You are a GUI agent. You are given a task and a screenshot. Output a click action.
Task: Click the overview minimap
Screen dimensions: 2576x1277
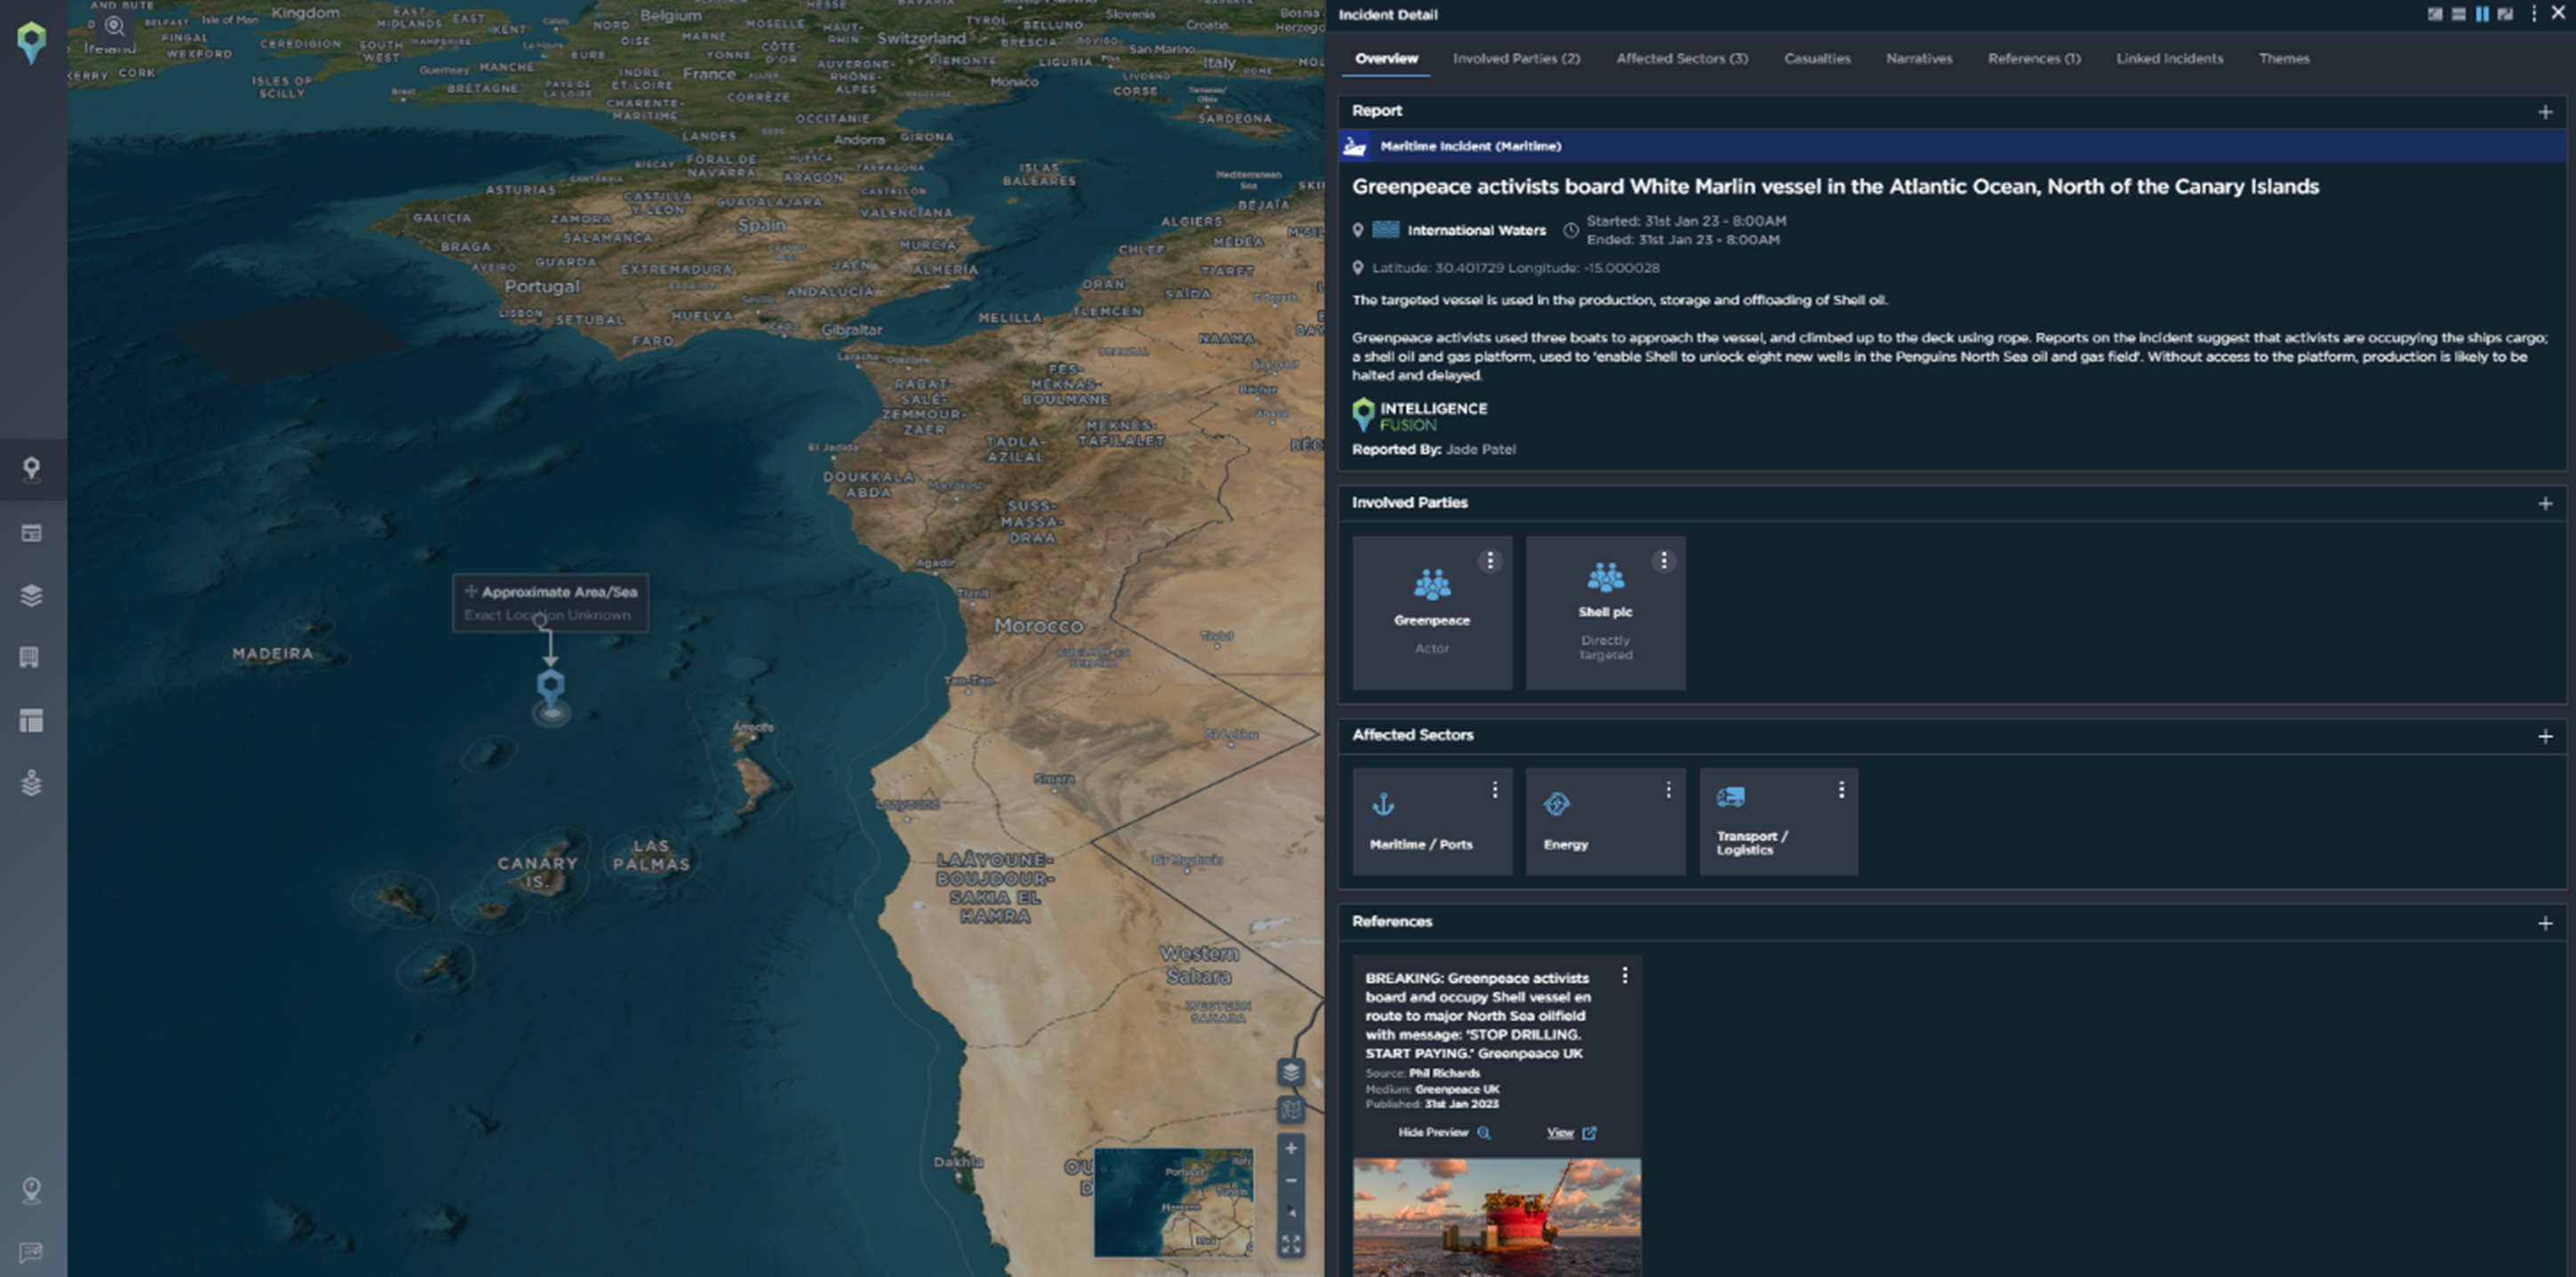coord(1173,1202)
